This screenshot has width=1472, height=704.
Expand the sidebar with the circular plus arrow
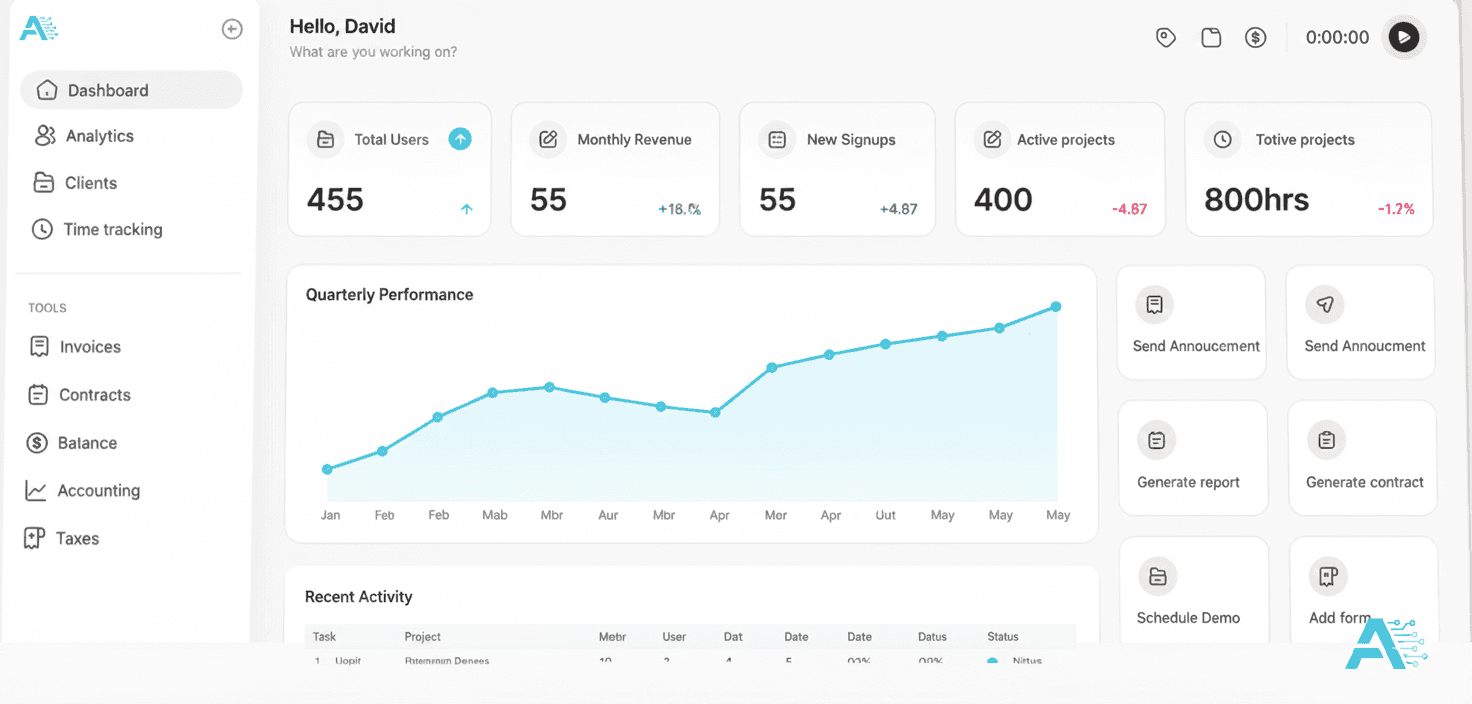[x=232, y=29]
